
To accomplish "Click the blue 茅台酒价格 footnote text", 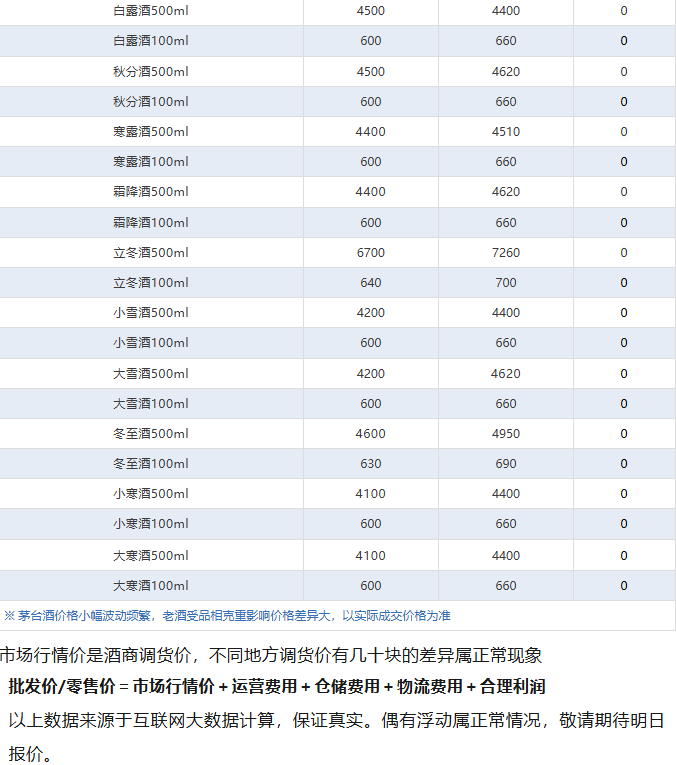I will click(x=227, y=616).
